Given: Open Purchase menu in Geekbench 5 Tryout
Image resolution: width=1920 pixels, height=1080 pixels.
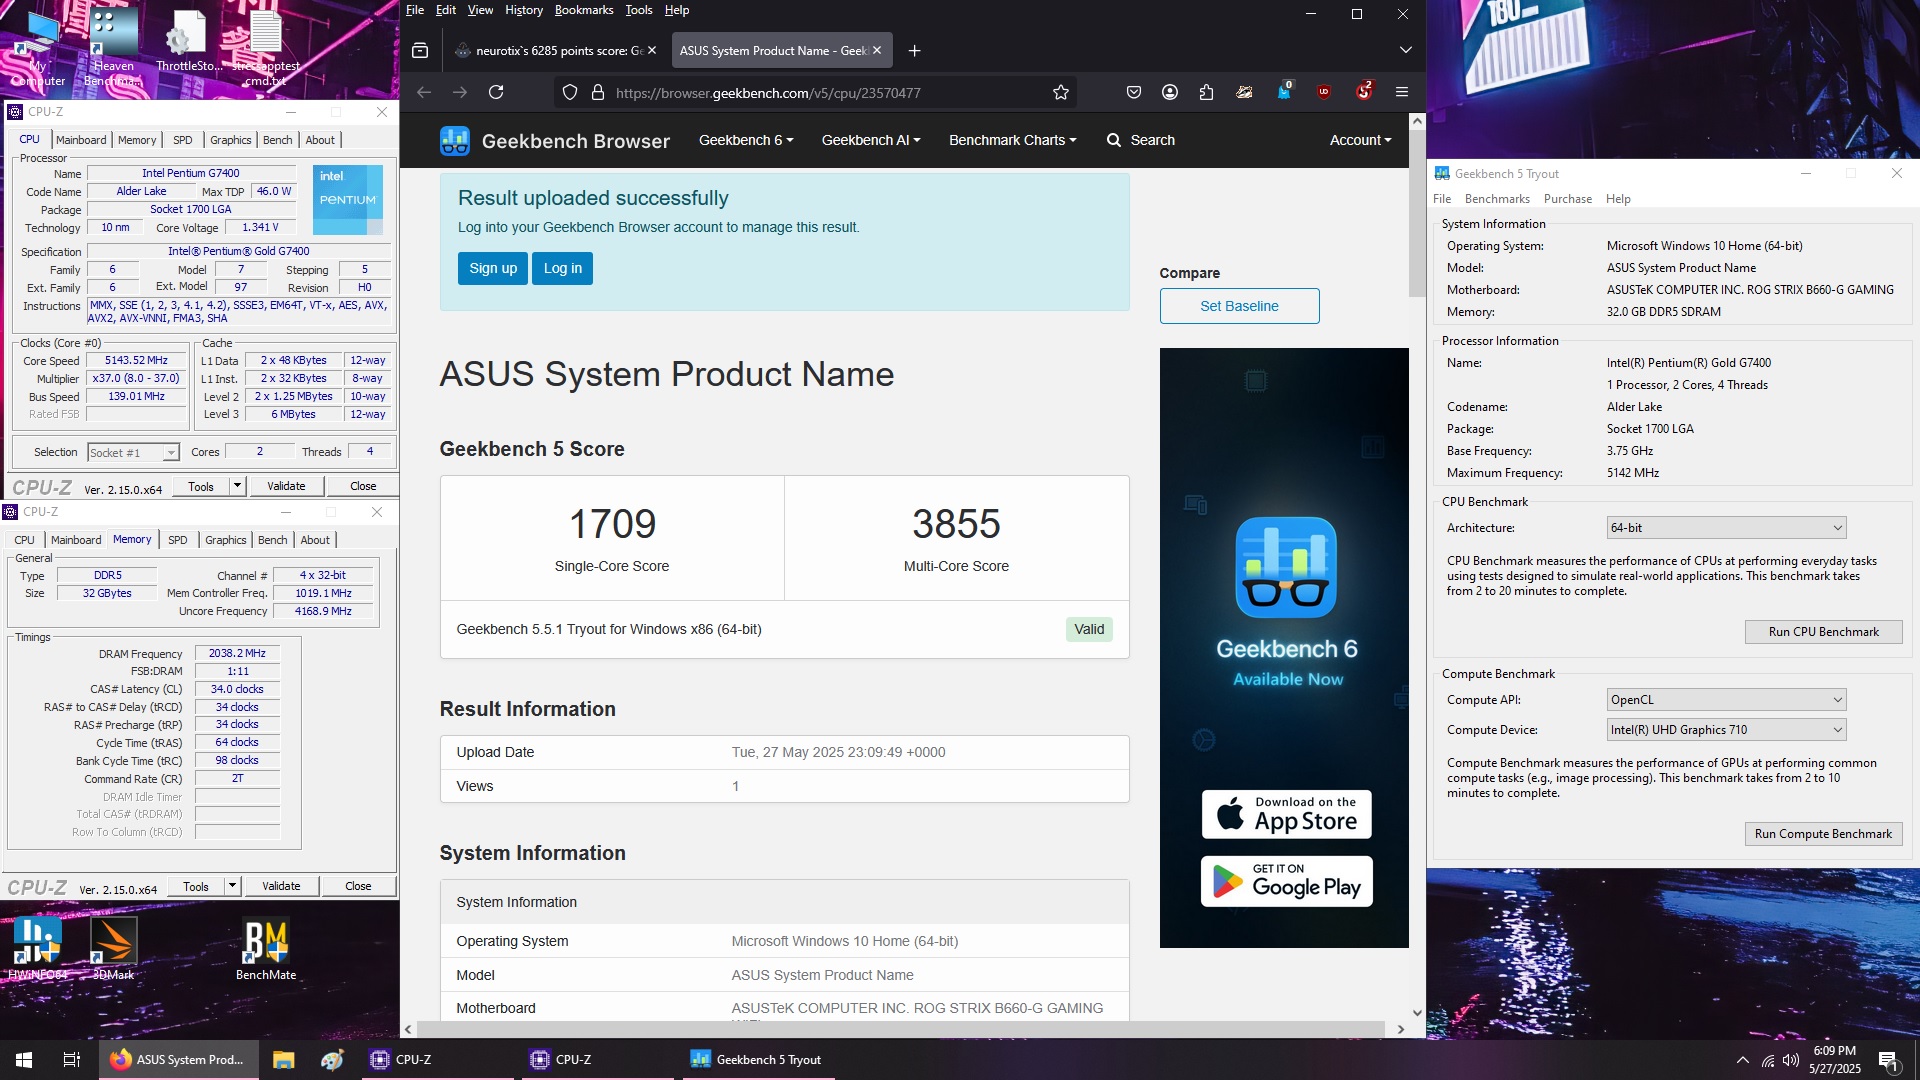Looking at the screenshot, I should (x=1568, y=199).
